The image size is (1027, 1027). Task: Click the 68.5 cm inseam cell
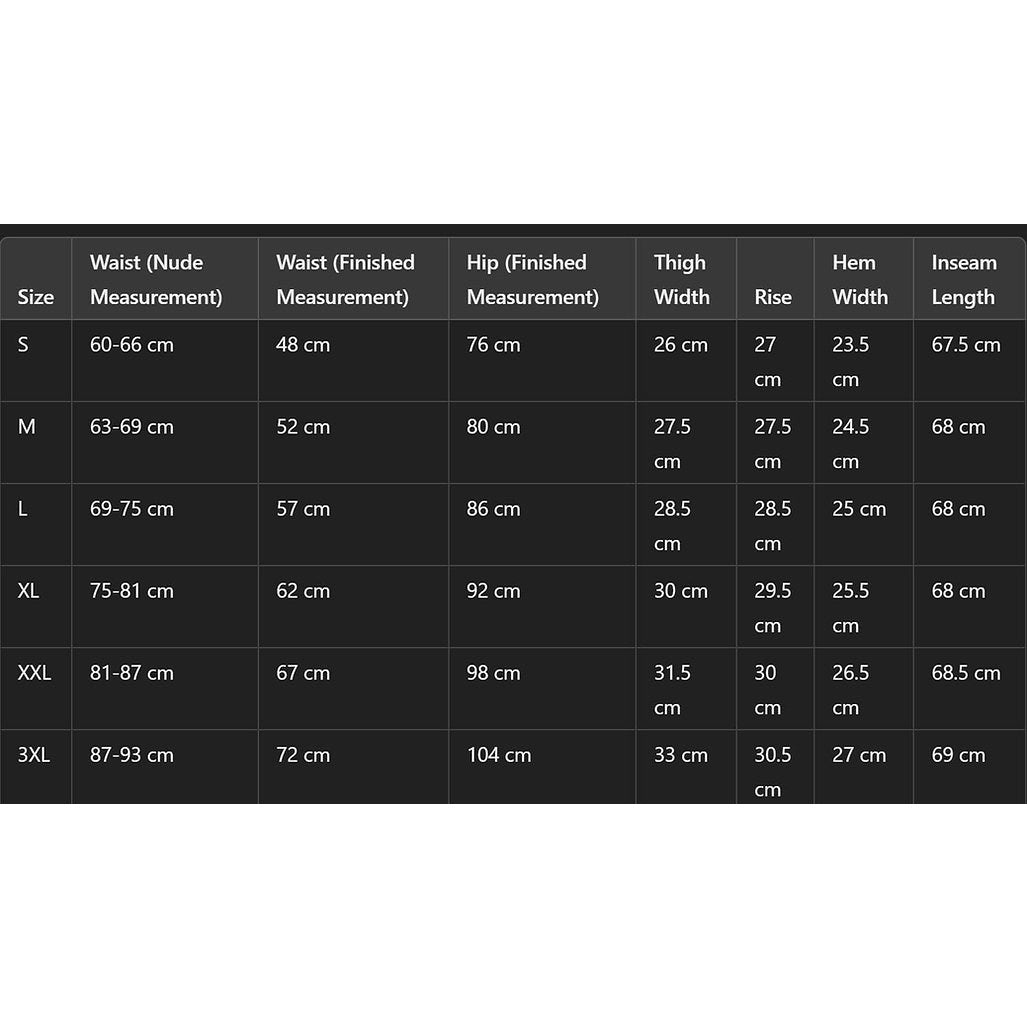pyautogui.click(x=966, y=673)
